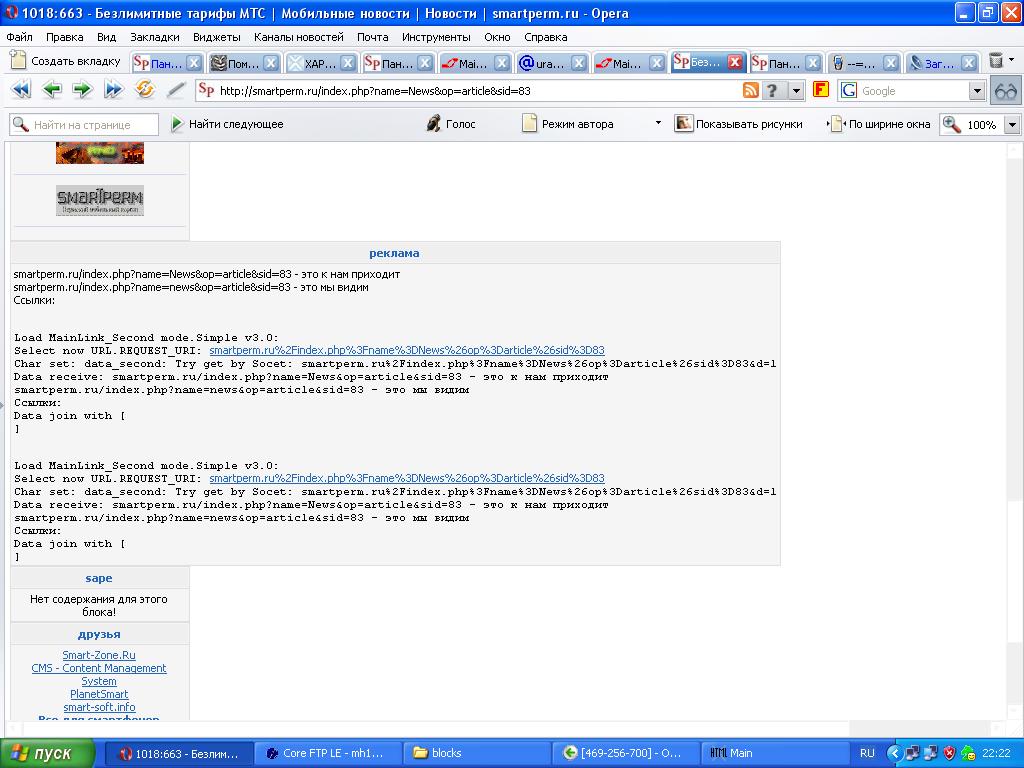Switch to Core FTP LE in taskbar
The width and height of the screenshot is (1024, 768).
pyautogui.click(x=330, y=753)
